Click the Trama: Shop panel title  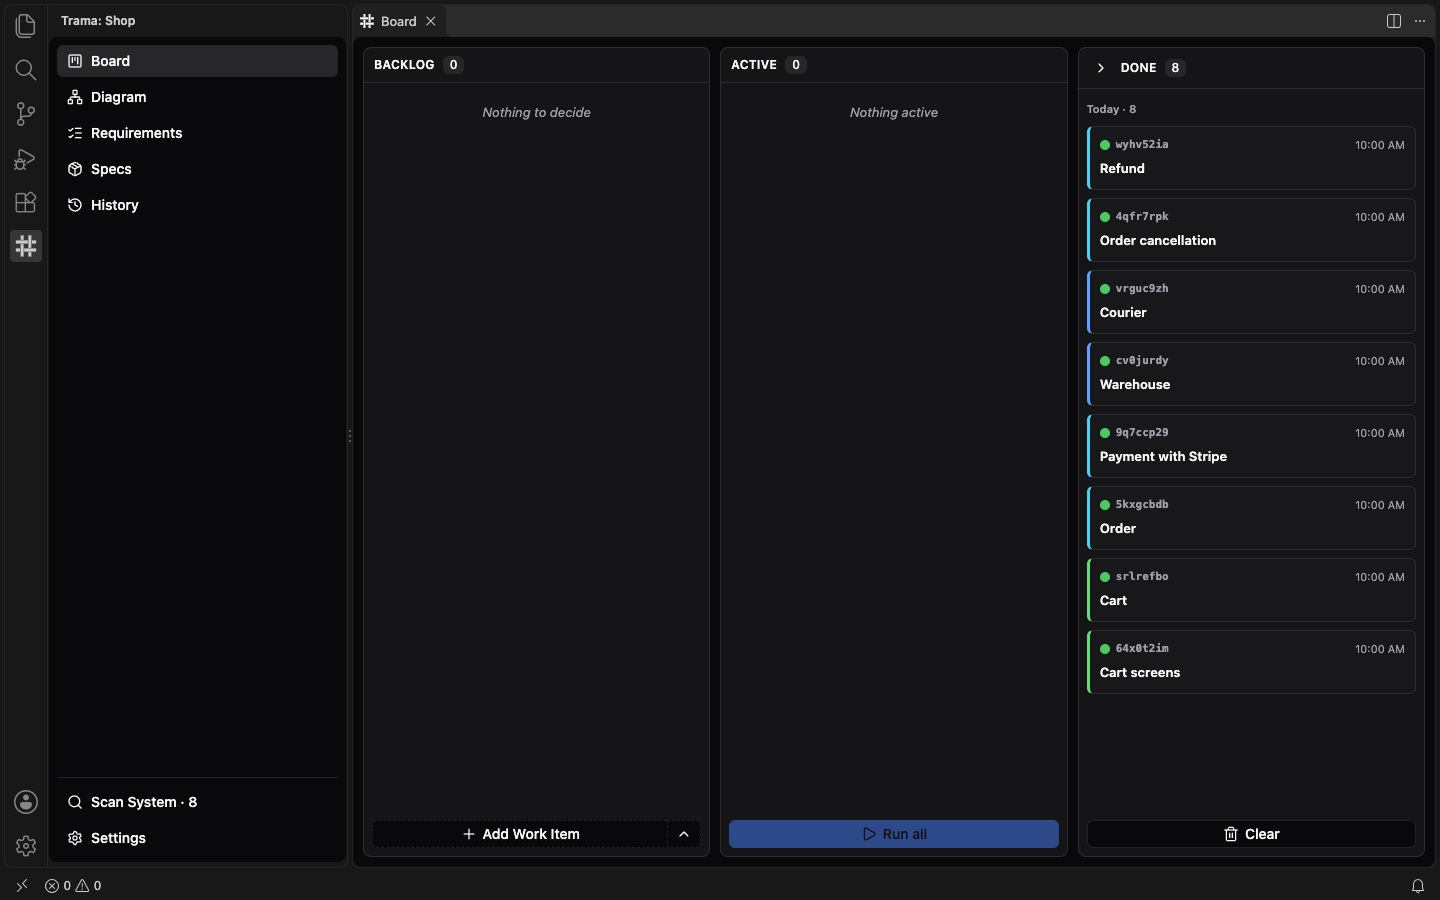[98, 21]
